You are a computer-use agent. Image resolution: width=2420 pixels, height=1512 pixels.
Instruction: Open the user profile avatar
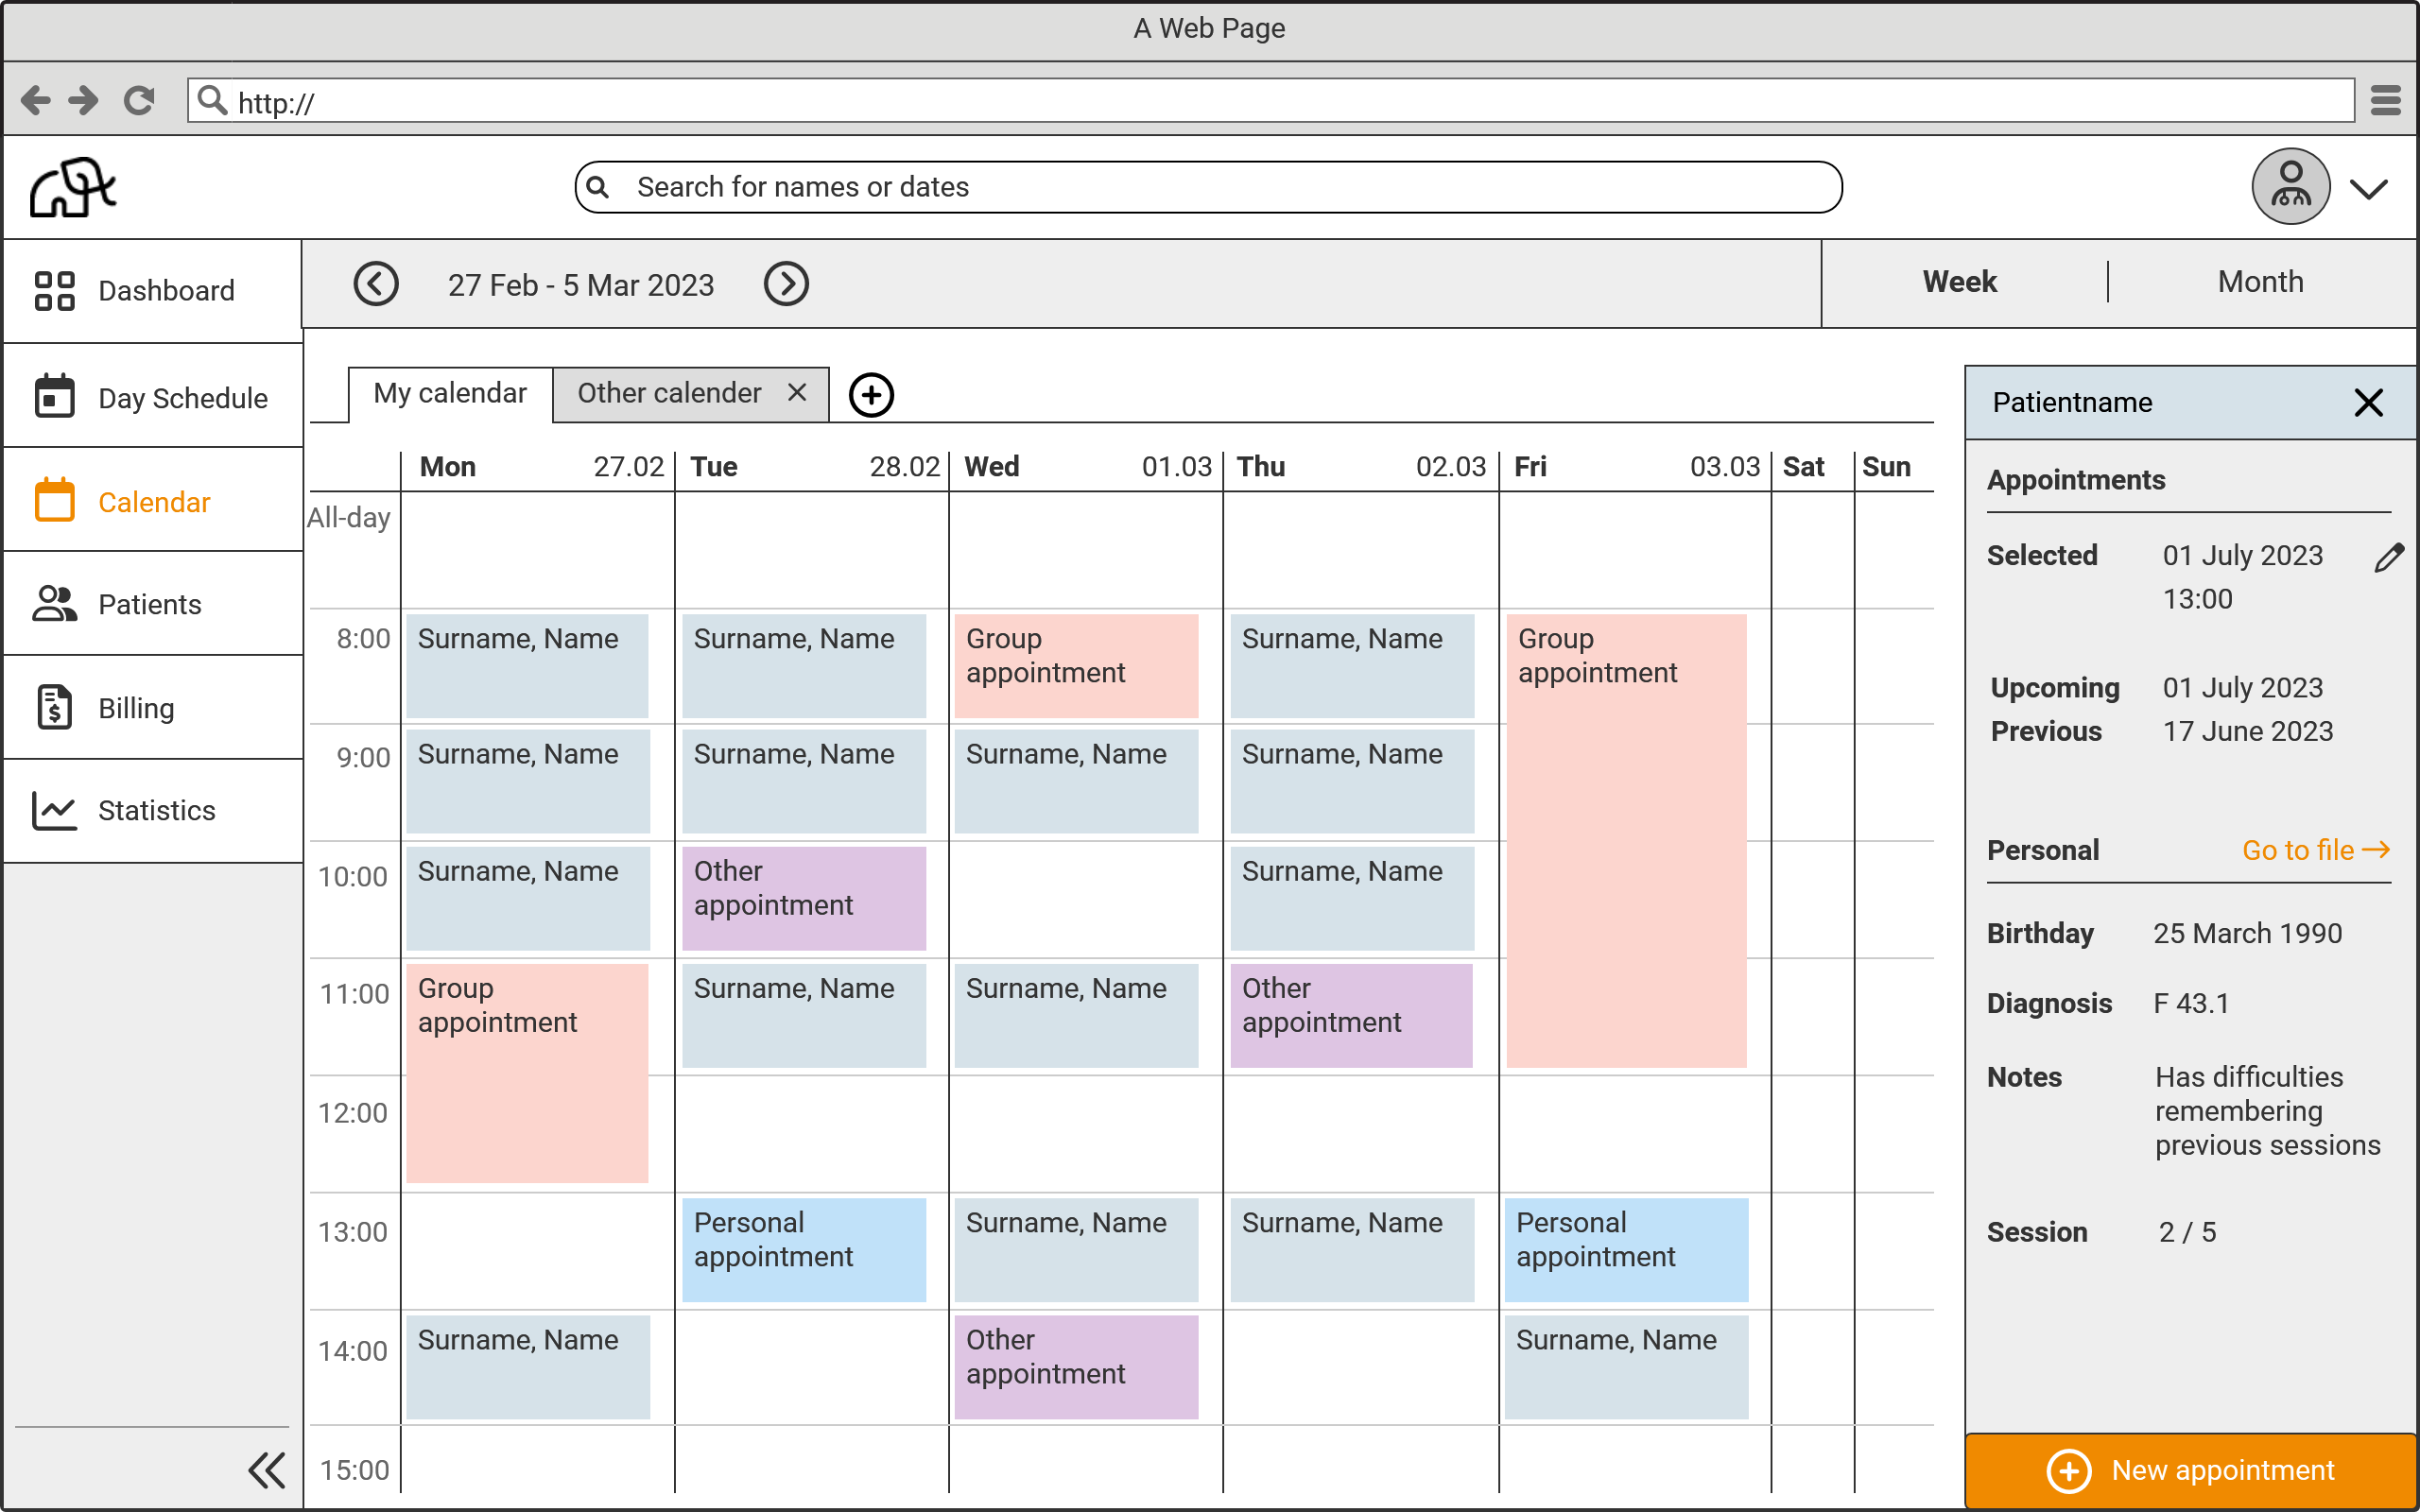2290,186
